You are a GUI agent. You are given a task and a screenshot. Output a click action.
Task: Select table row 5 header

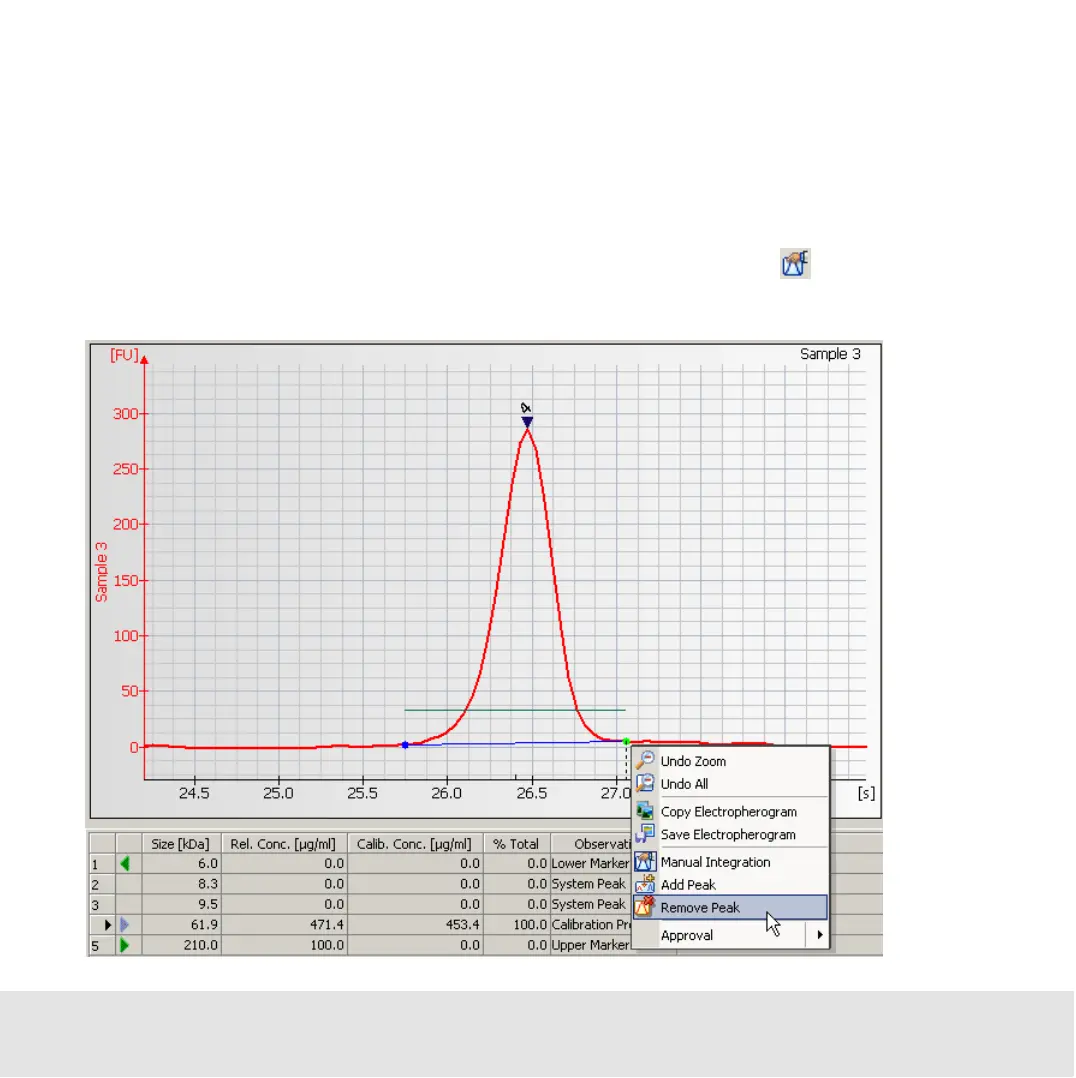(102, 945)
